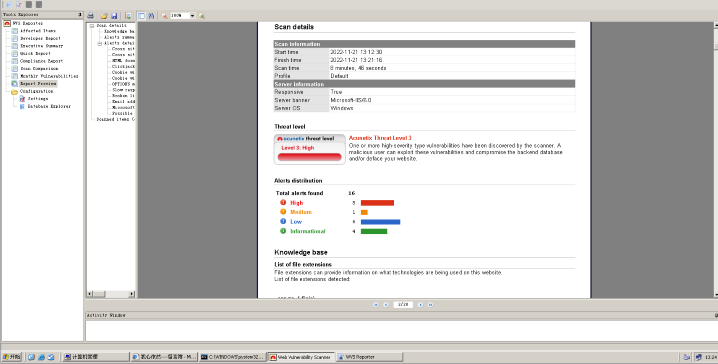Click the Save report floppy icon

tap(114, 16)
